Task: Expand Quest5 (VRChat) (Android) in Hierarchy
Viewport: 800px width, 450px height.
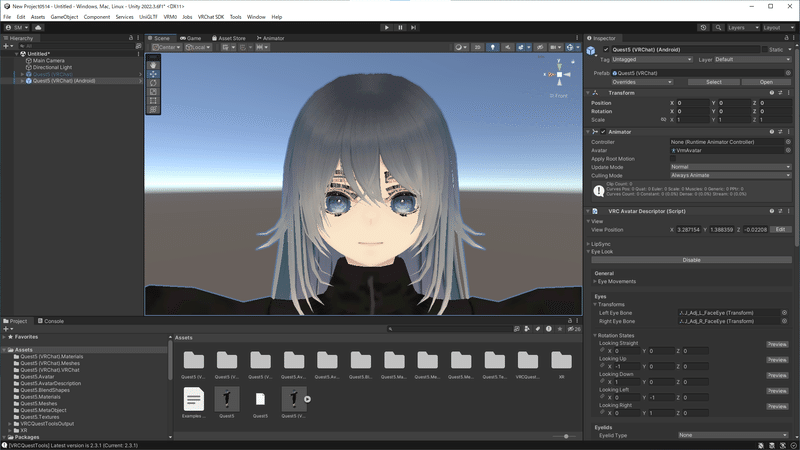Action: pyautogui.click(x=22, y=81)
